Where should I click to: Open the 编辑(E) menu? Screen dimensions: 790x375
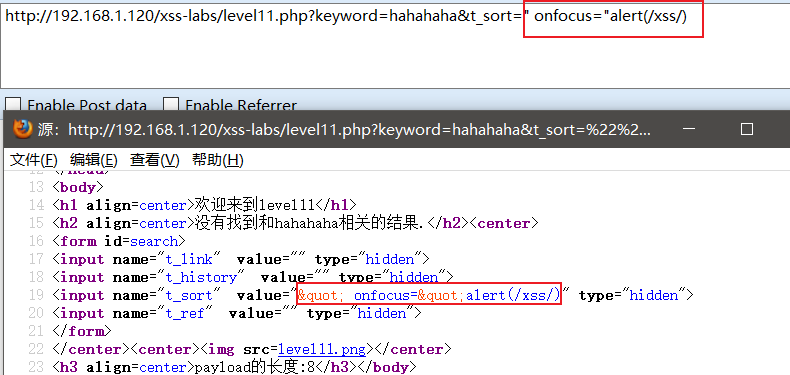pyautogui.click(x=94, y=160)
